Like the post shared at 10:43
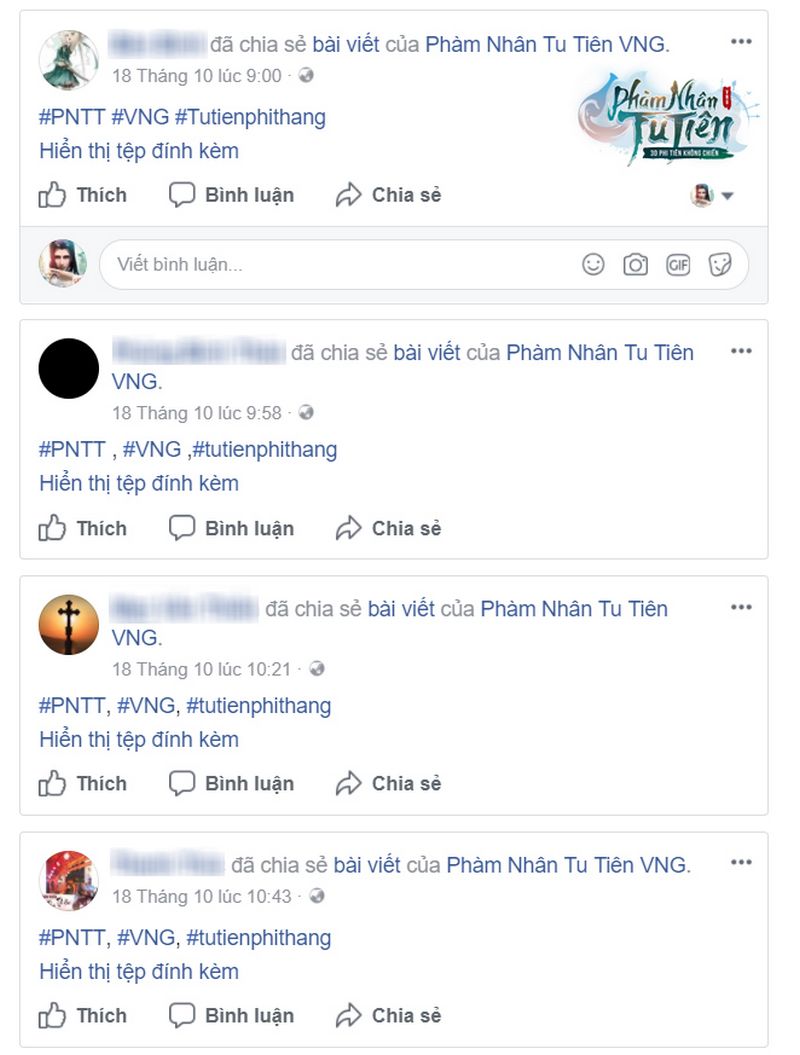 [82, 1015]
